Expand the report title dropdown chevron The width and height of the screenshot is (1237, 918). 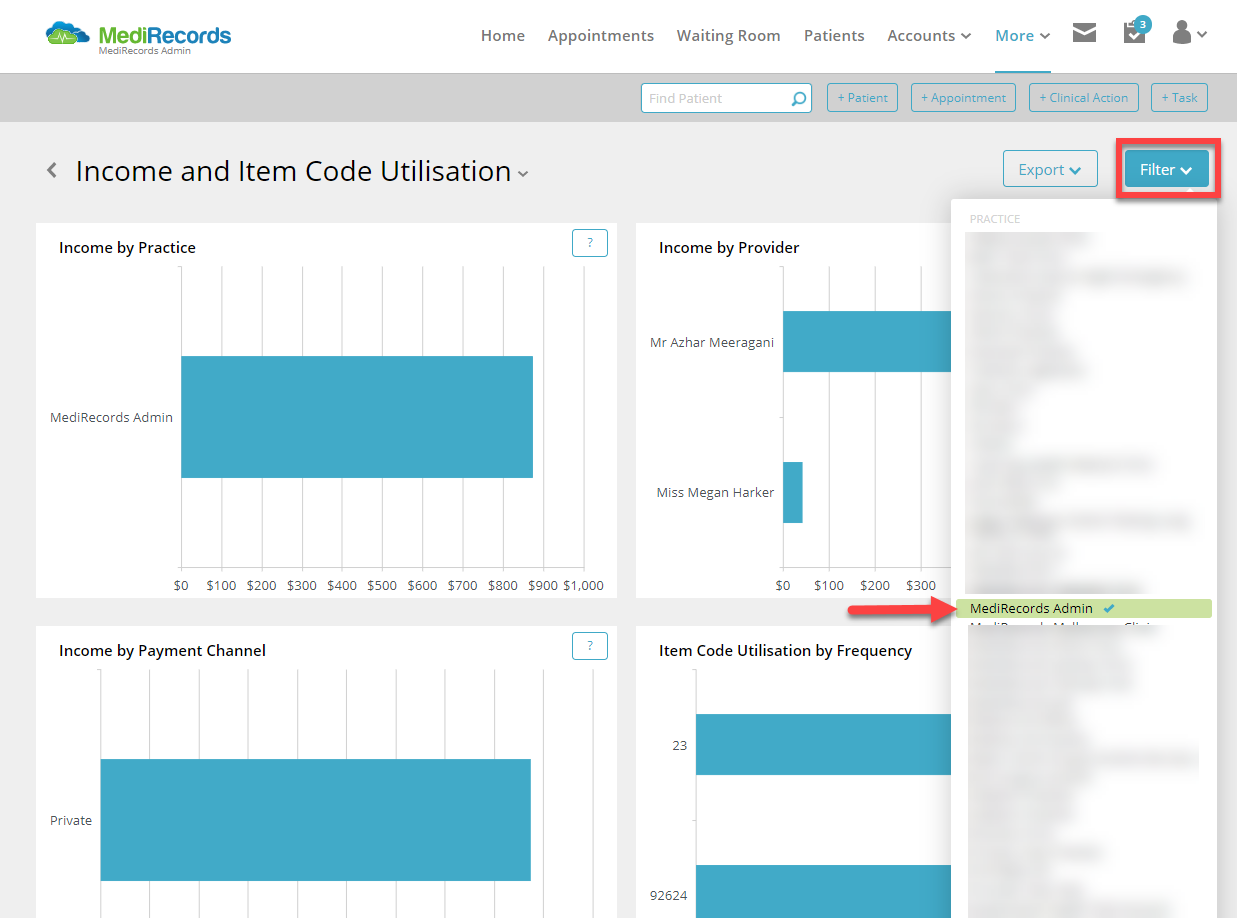[x=523, y=174]
